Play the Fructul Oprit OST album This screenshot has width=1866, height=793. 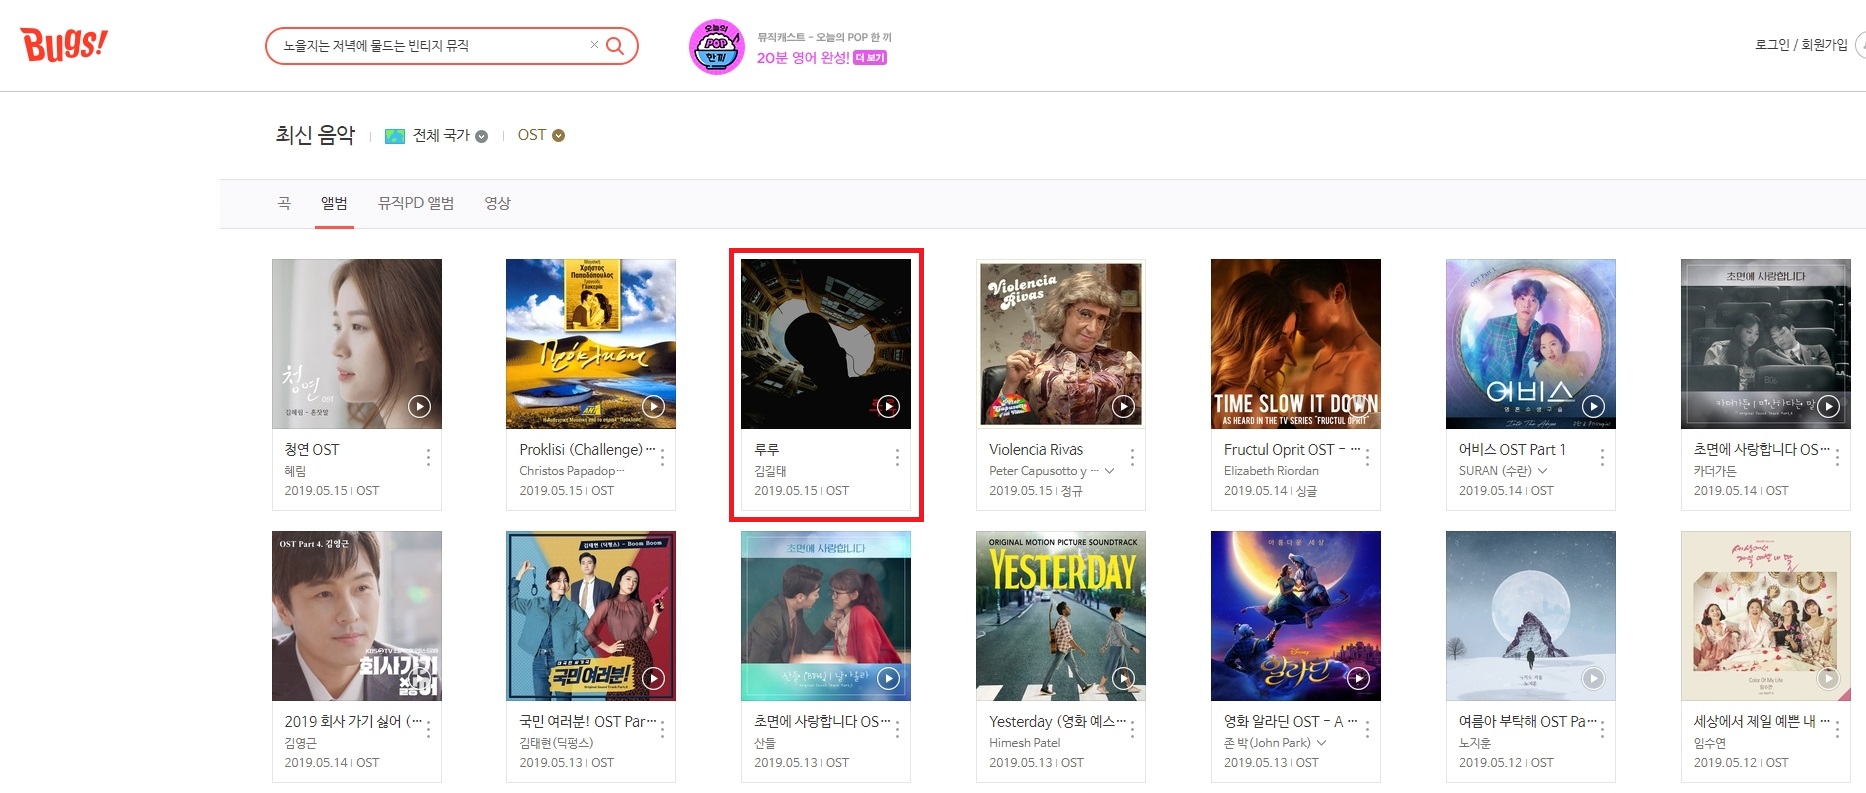pyautogui.click(x=1358, y=406)
